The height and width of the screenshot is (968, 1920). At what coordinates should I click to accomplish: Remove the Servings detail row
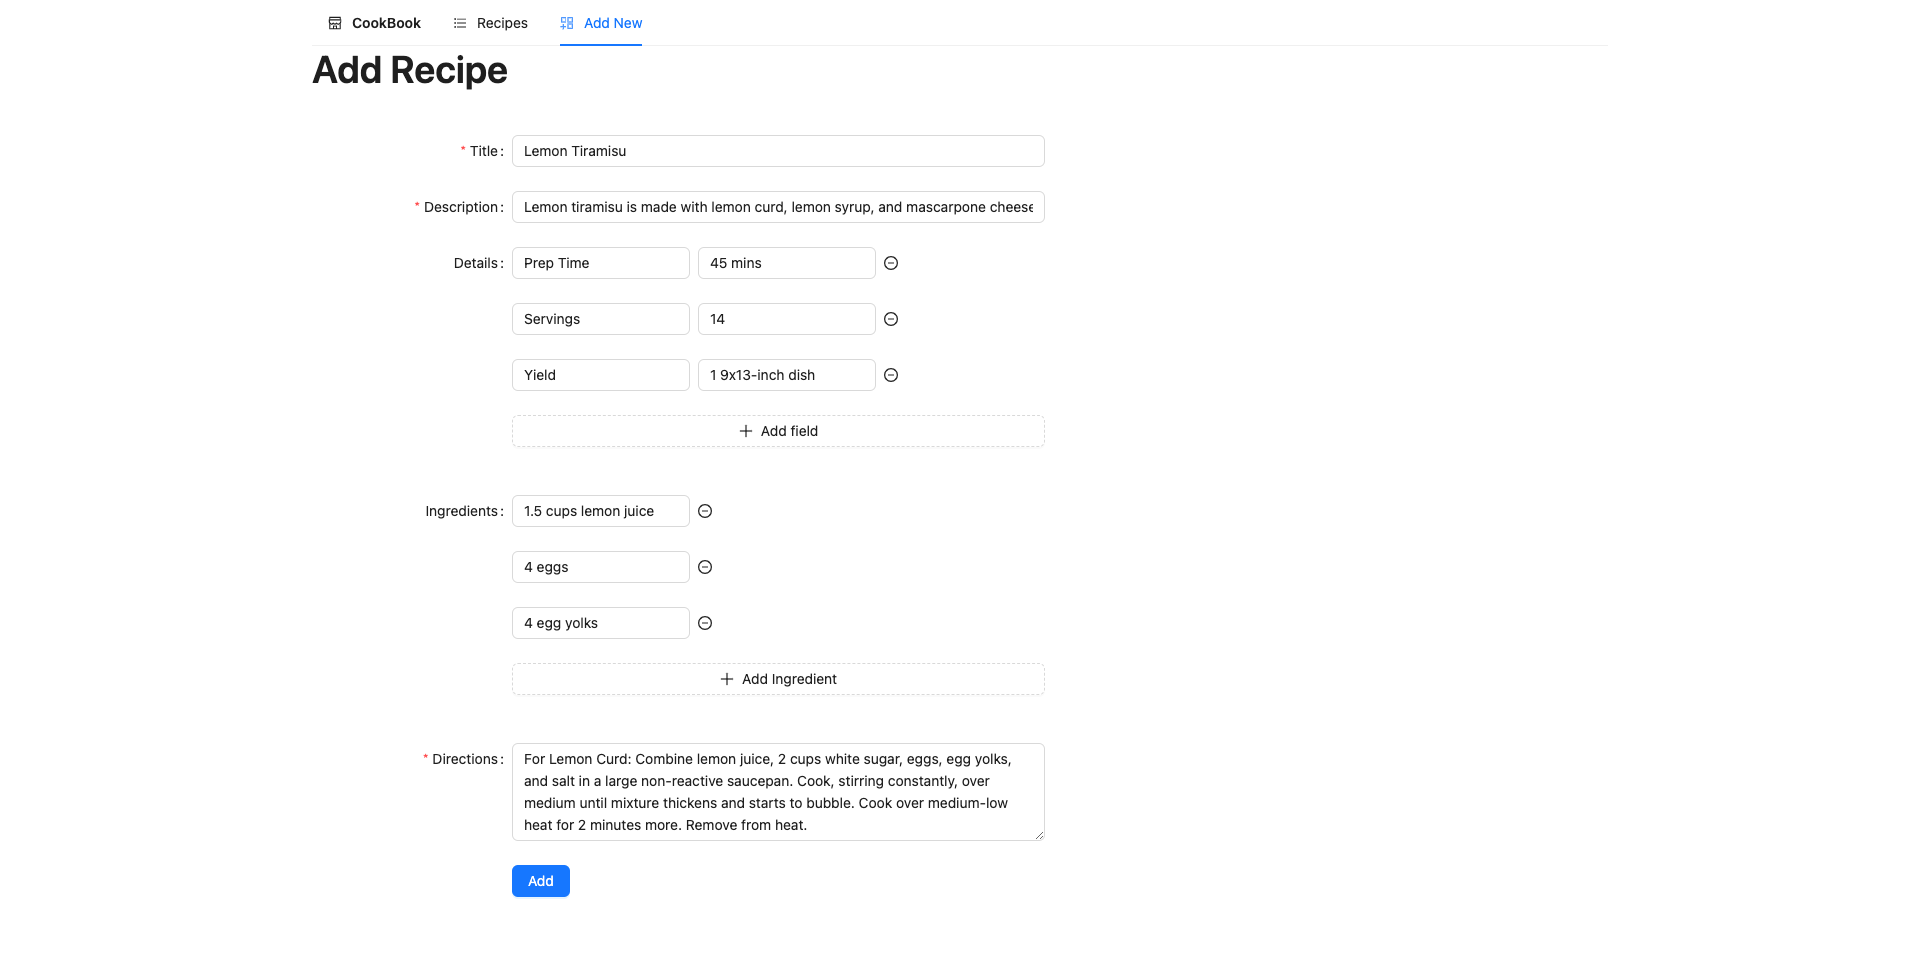(891, 319)
